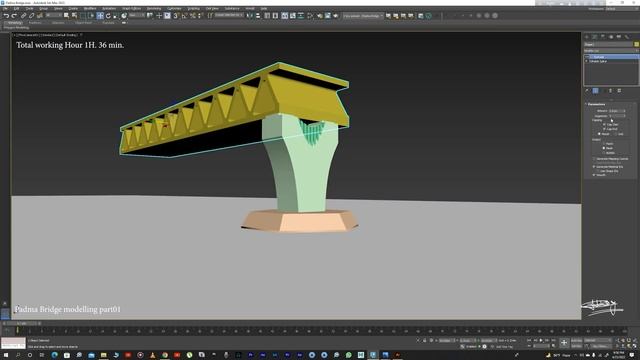The height and width of the screenshot is (360, 640).
Task: Click the object color swatch beside name
Action: (636, 44)
